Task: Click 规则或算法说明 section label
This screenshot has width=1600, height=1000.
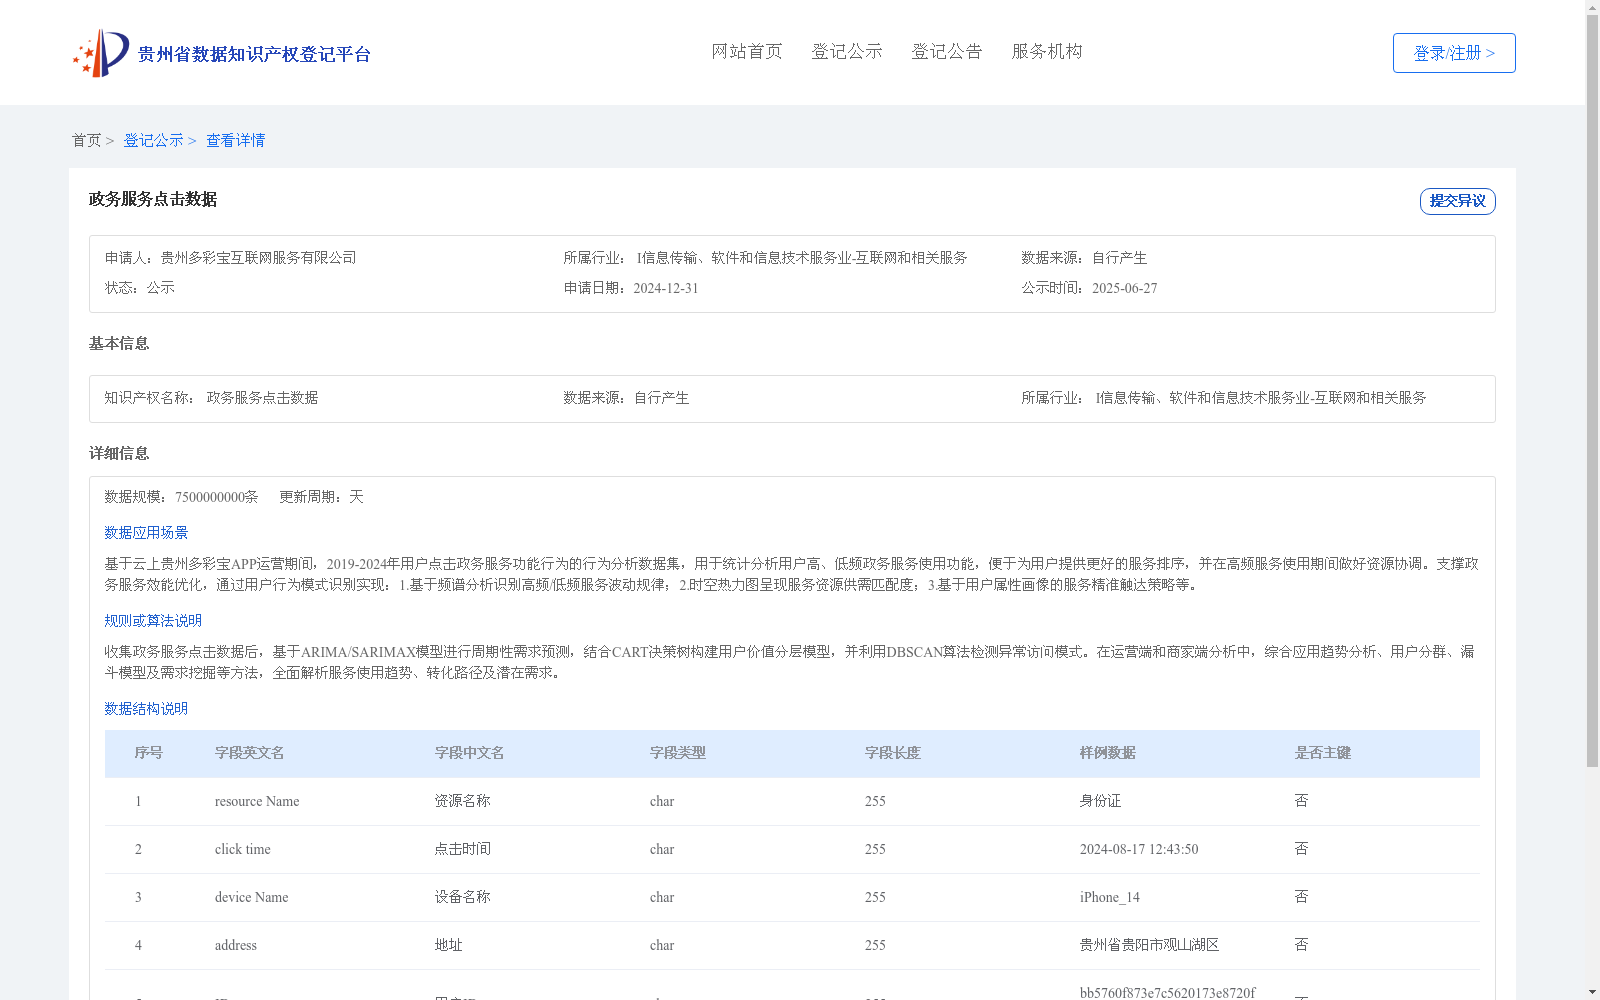Action: click(x=153, y=621)
